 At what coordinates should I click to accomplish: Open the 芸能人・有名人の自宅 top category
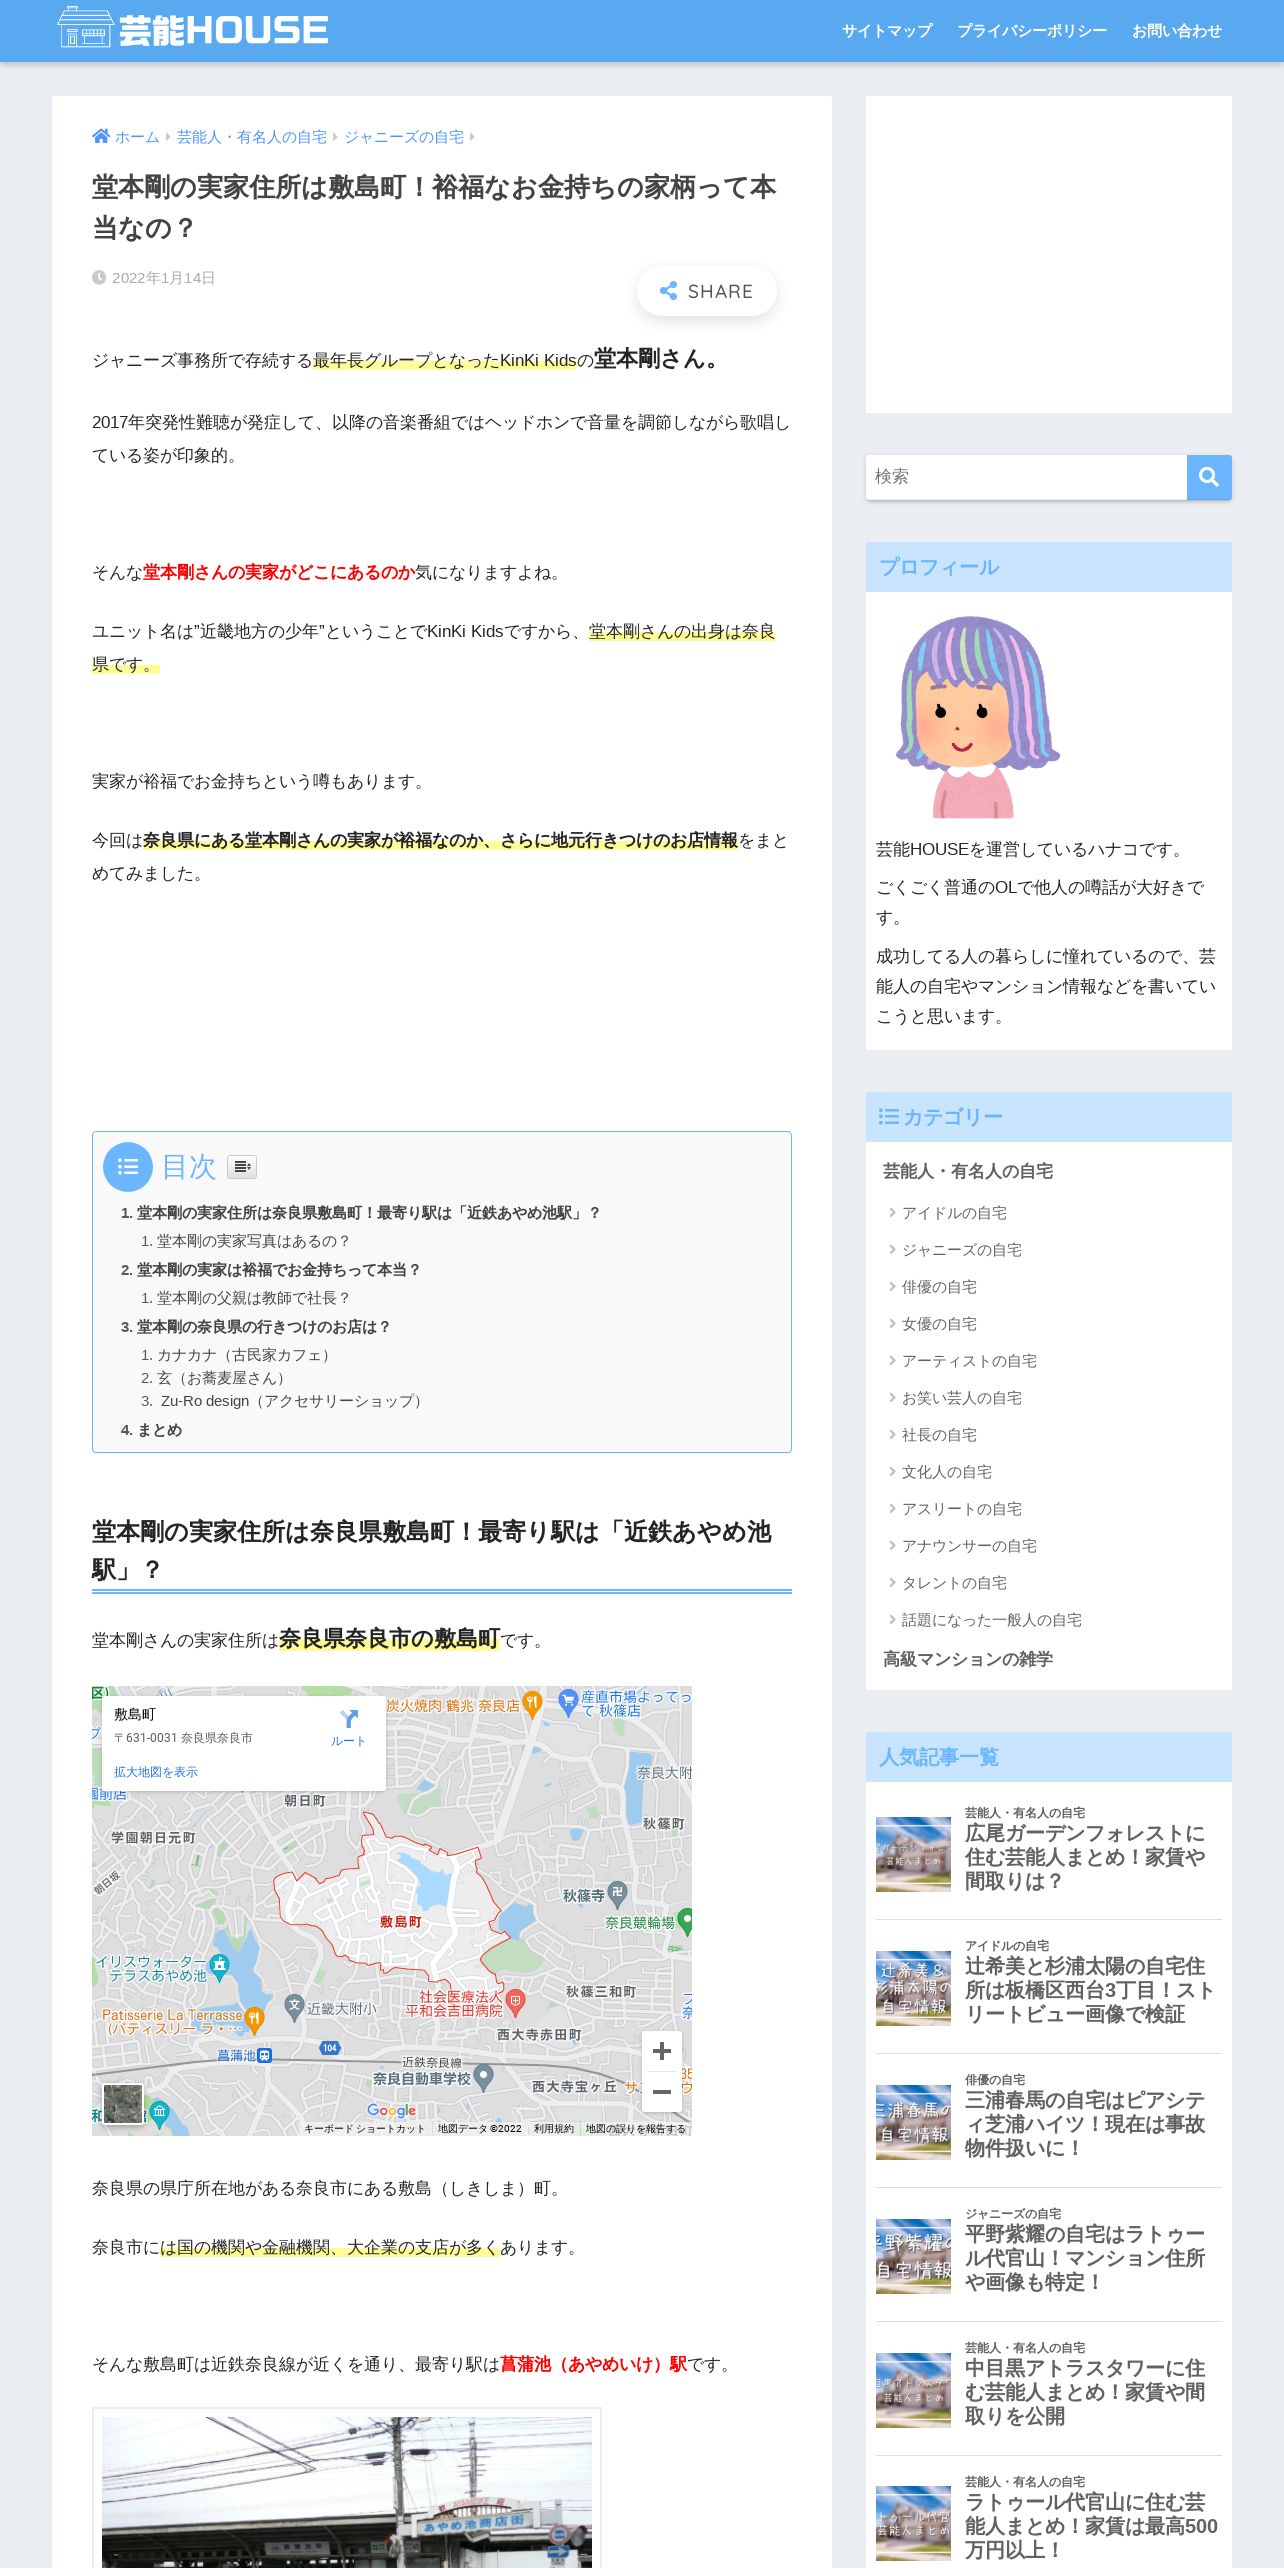tap(968, 1171)
